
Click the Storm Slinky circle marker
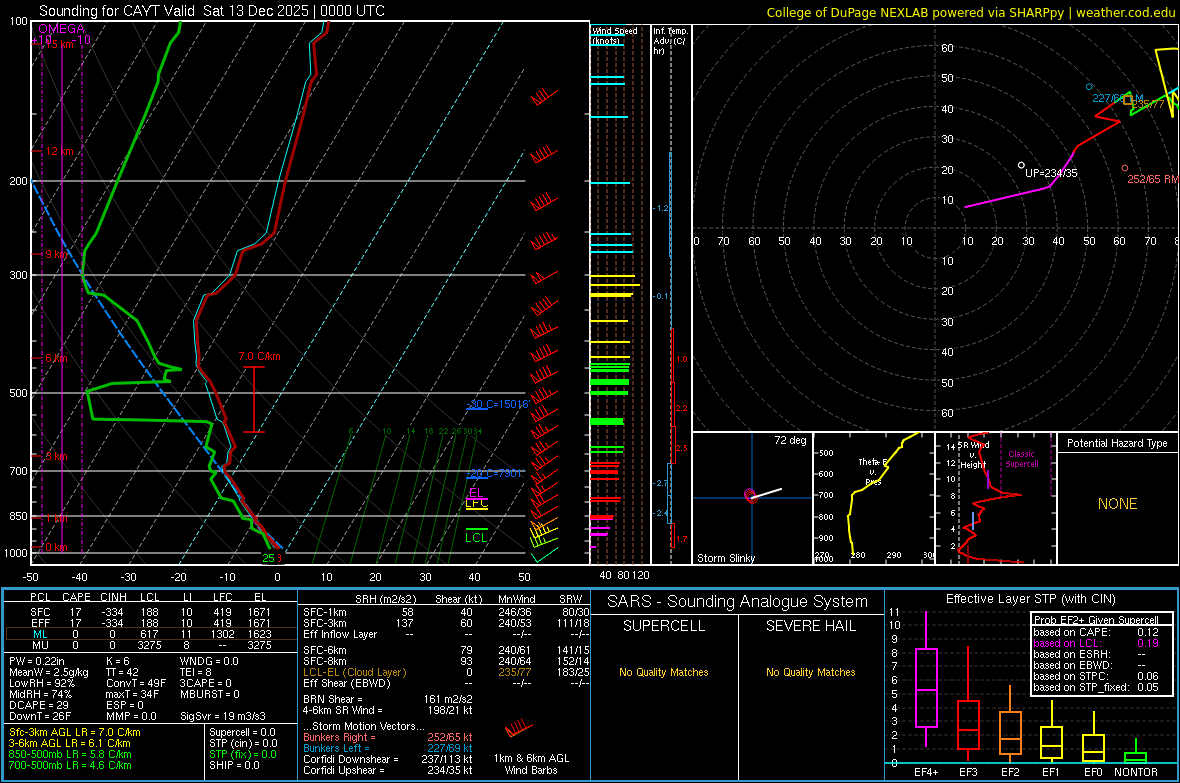[750, 495]
